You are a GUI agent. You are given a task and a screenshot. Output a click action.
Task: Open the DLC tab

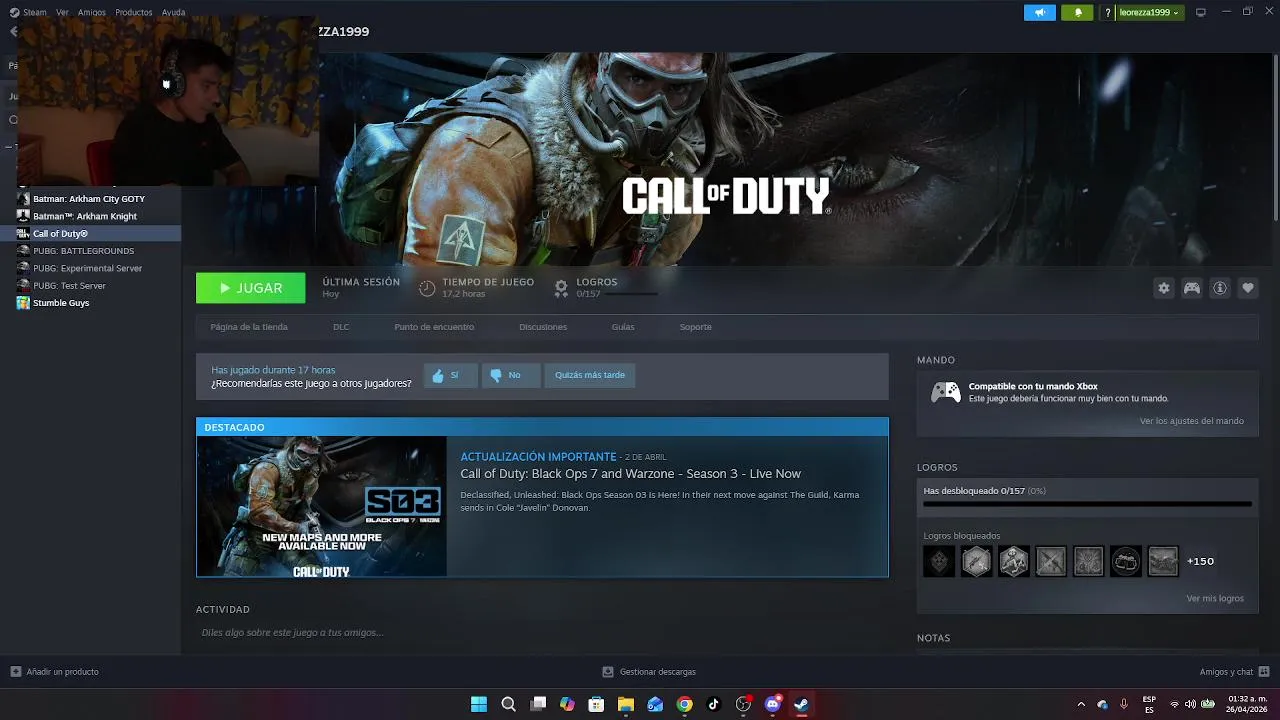tap(341, 327)
